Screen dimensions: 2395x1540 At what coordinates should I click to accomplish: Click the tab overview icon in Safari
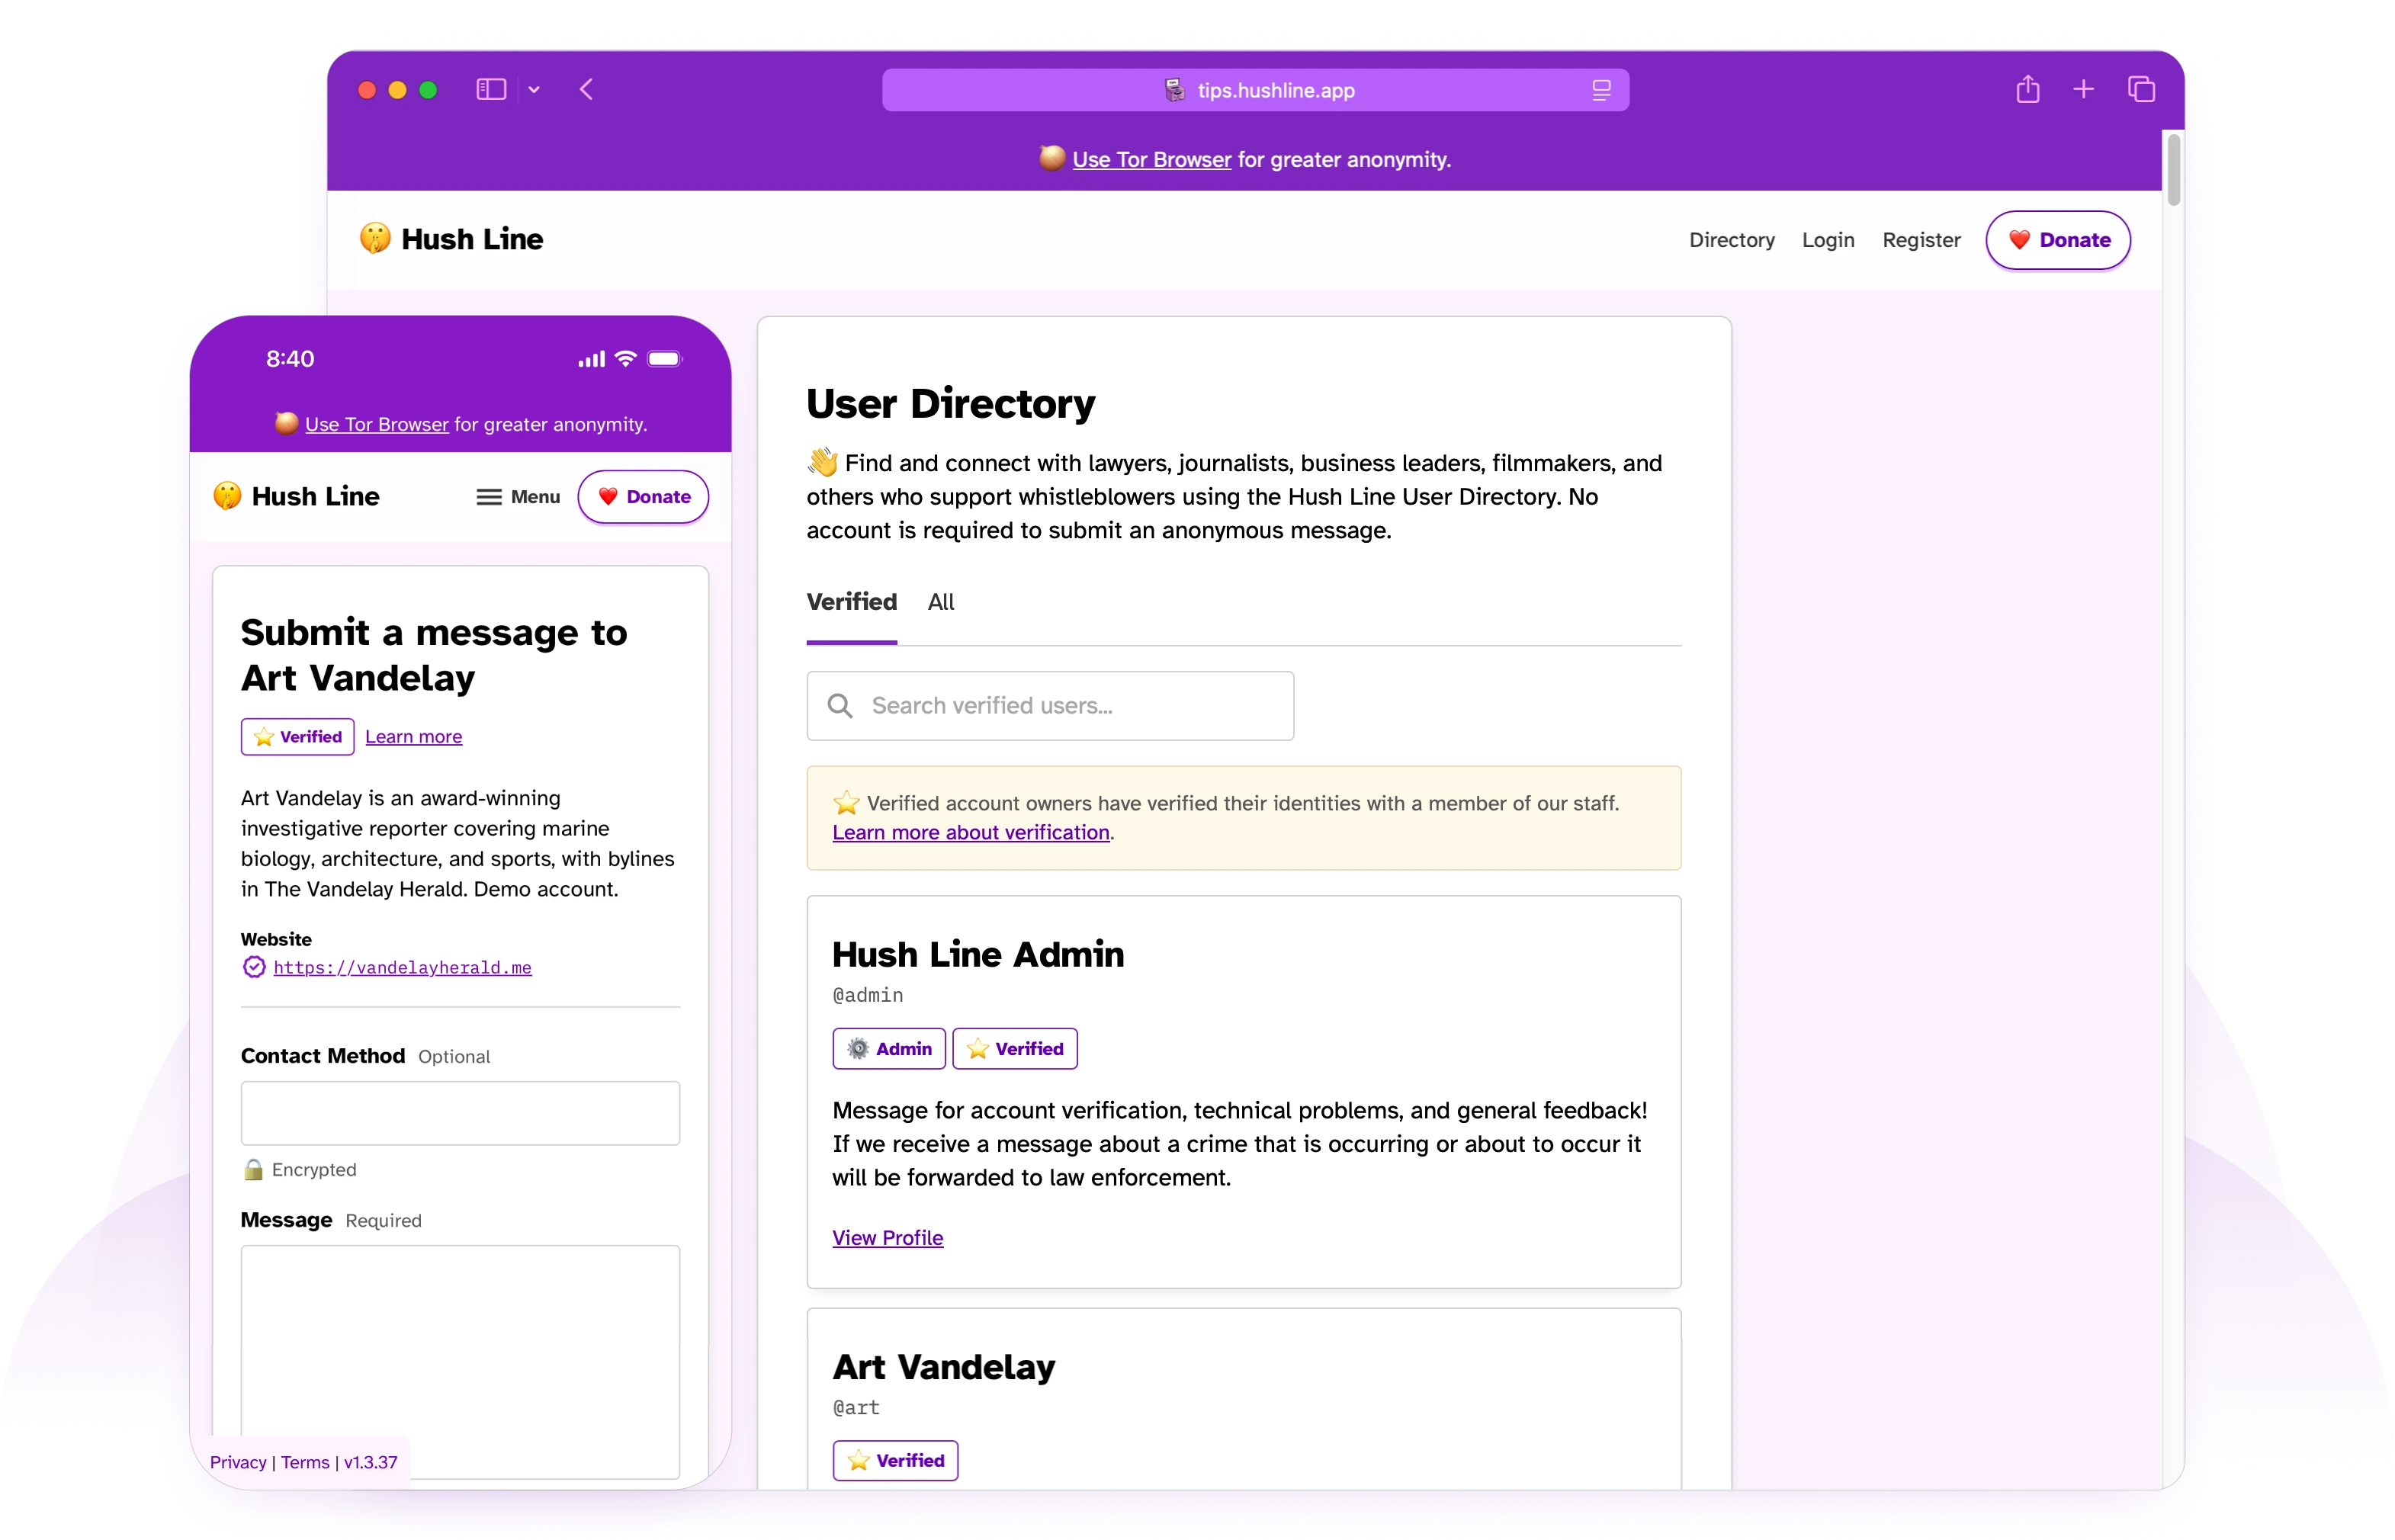(x=2142, y=89)
